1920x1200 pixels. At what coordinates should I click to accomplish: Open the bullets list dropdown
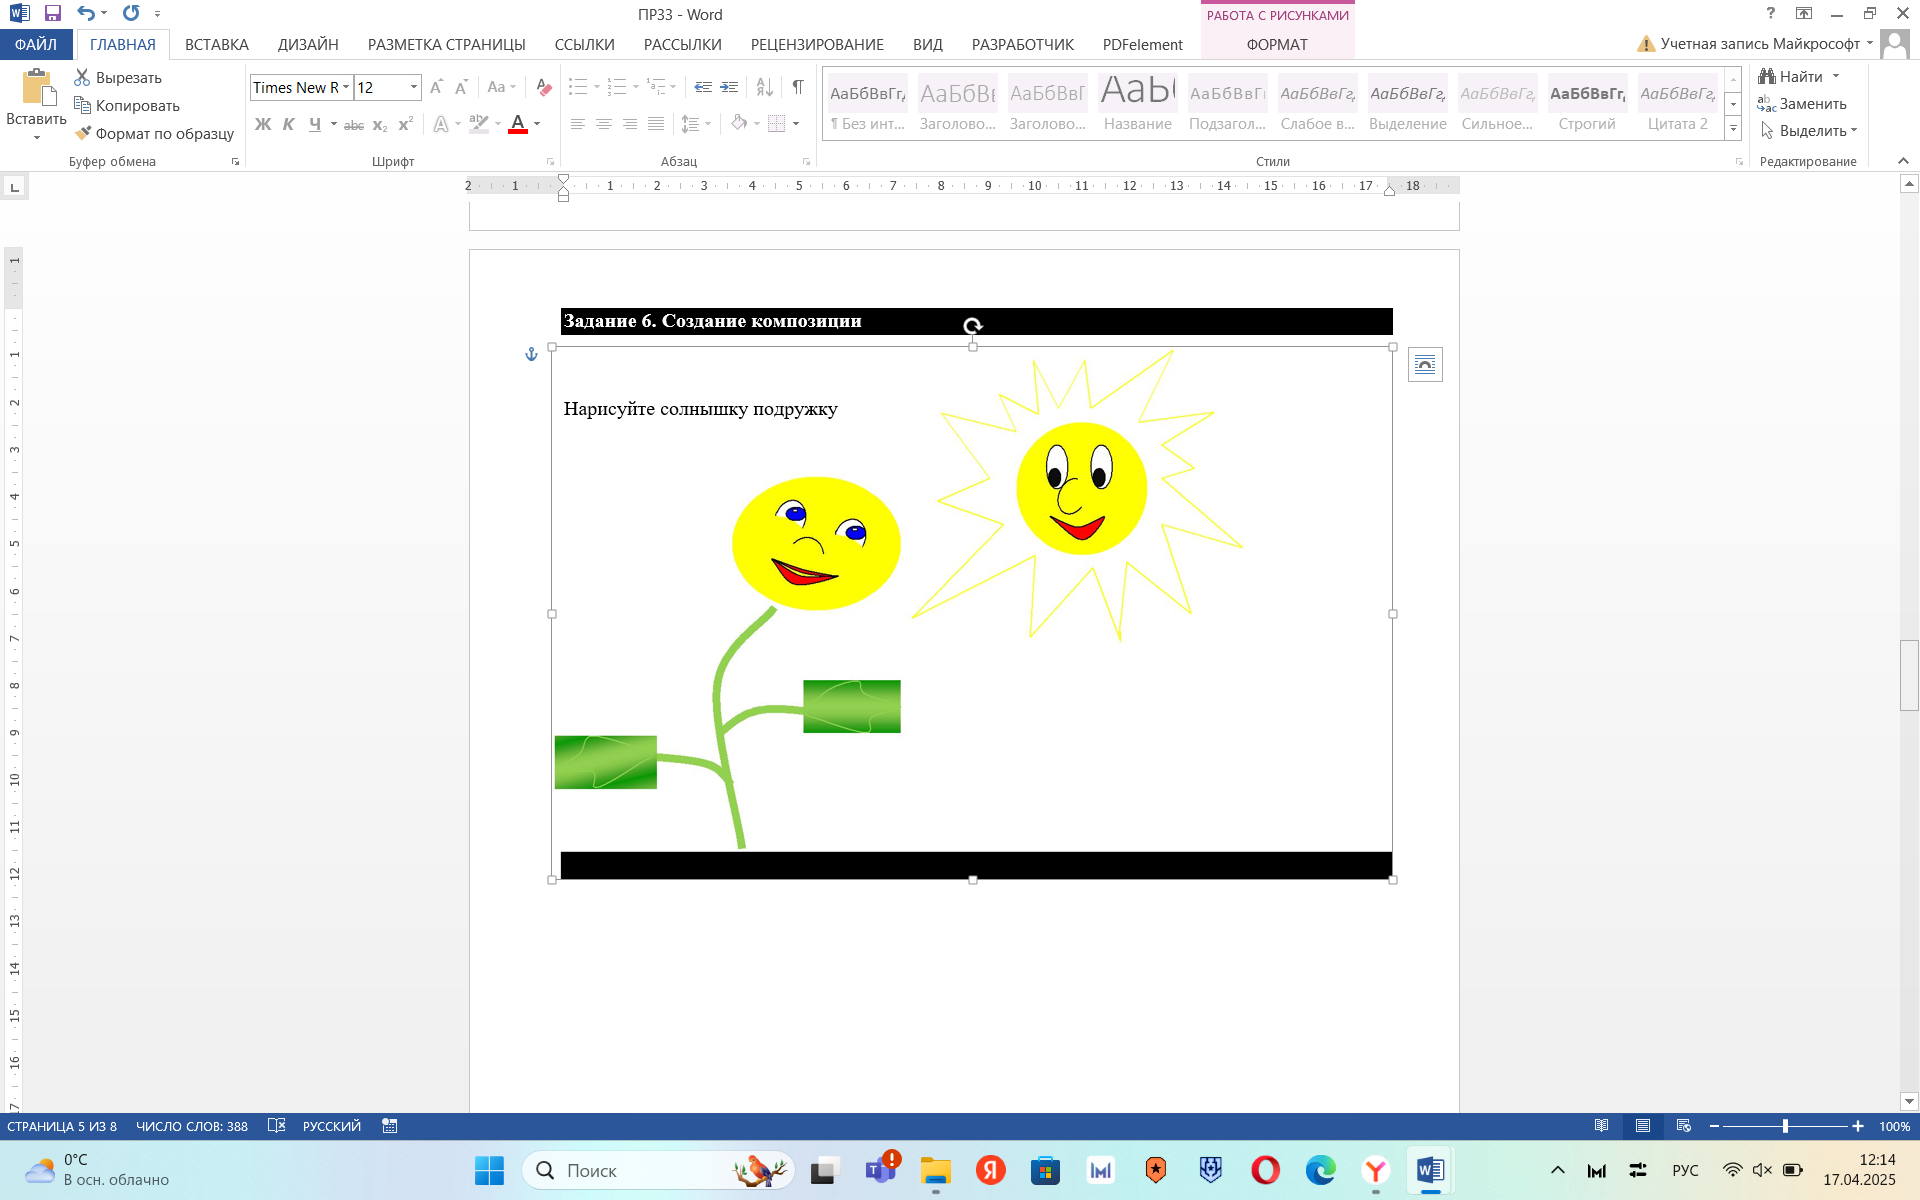pyautogui.click(x=597, y=87)
